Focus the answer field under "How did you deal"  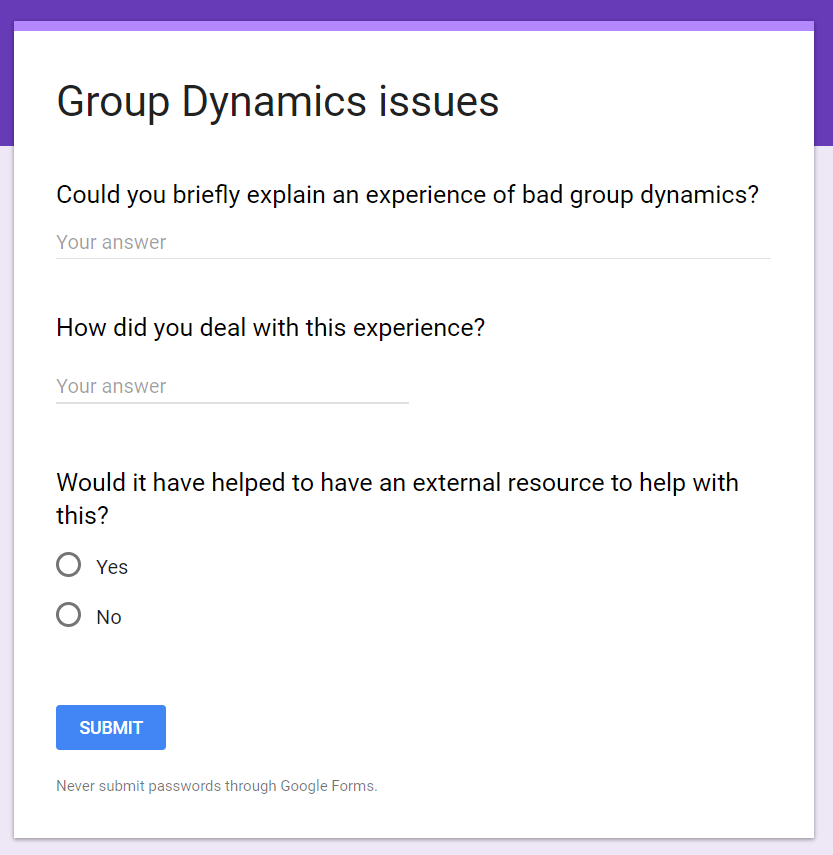tap(232, 387)
